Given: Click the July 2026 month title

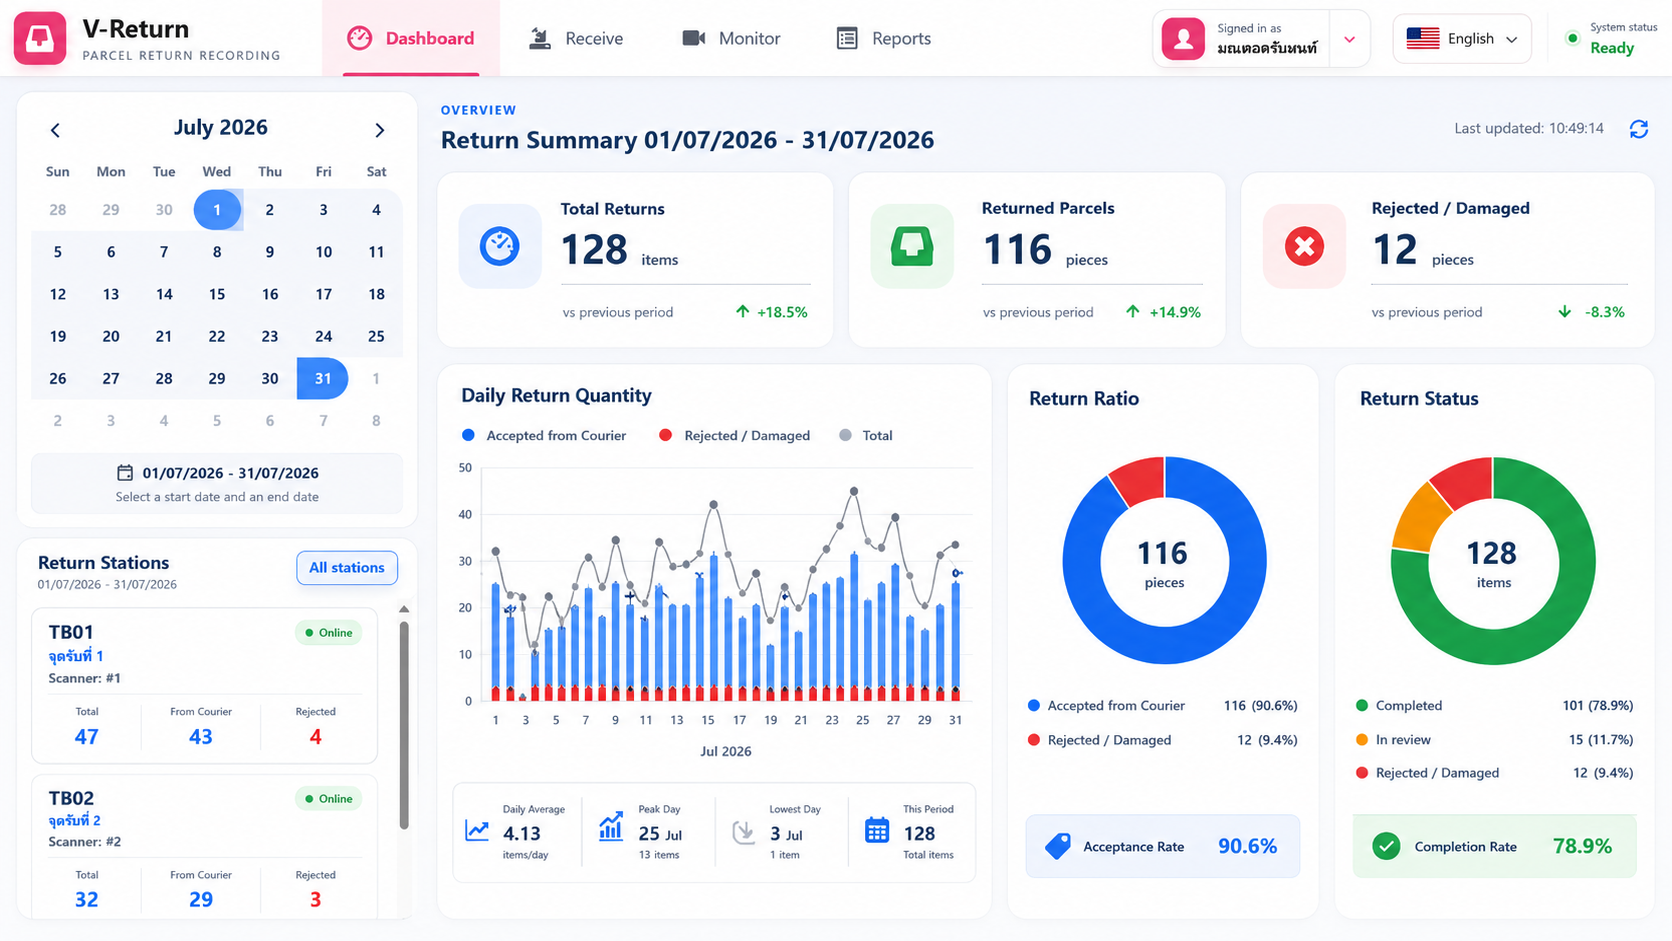Looking at the screenshot, I should 221,127.
